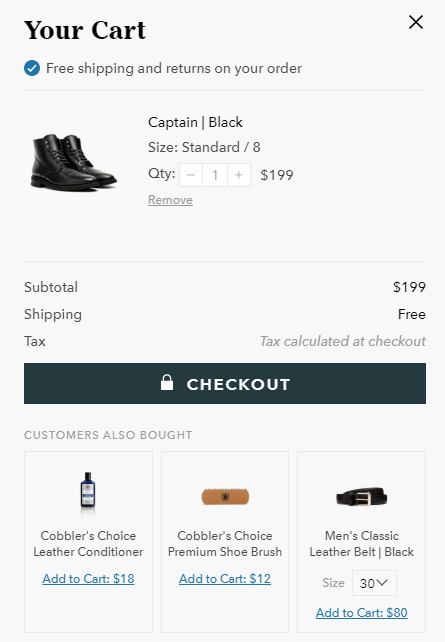Image resolution: width=445 pixels, height=642 pixels.
Task: Increase quantity with the plus button
Action: point(239,175)
